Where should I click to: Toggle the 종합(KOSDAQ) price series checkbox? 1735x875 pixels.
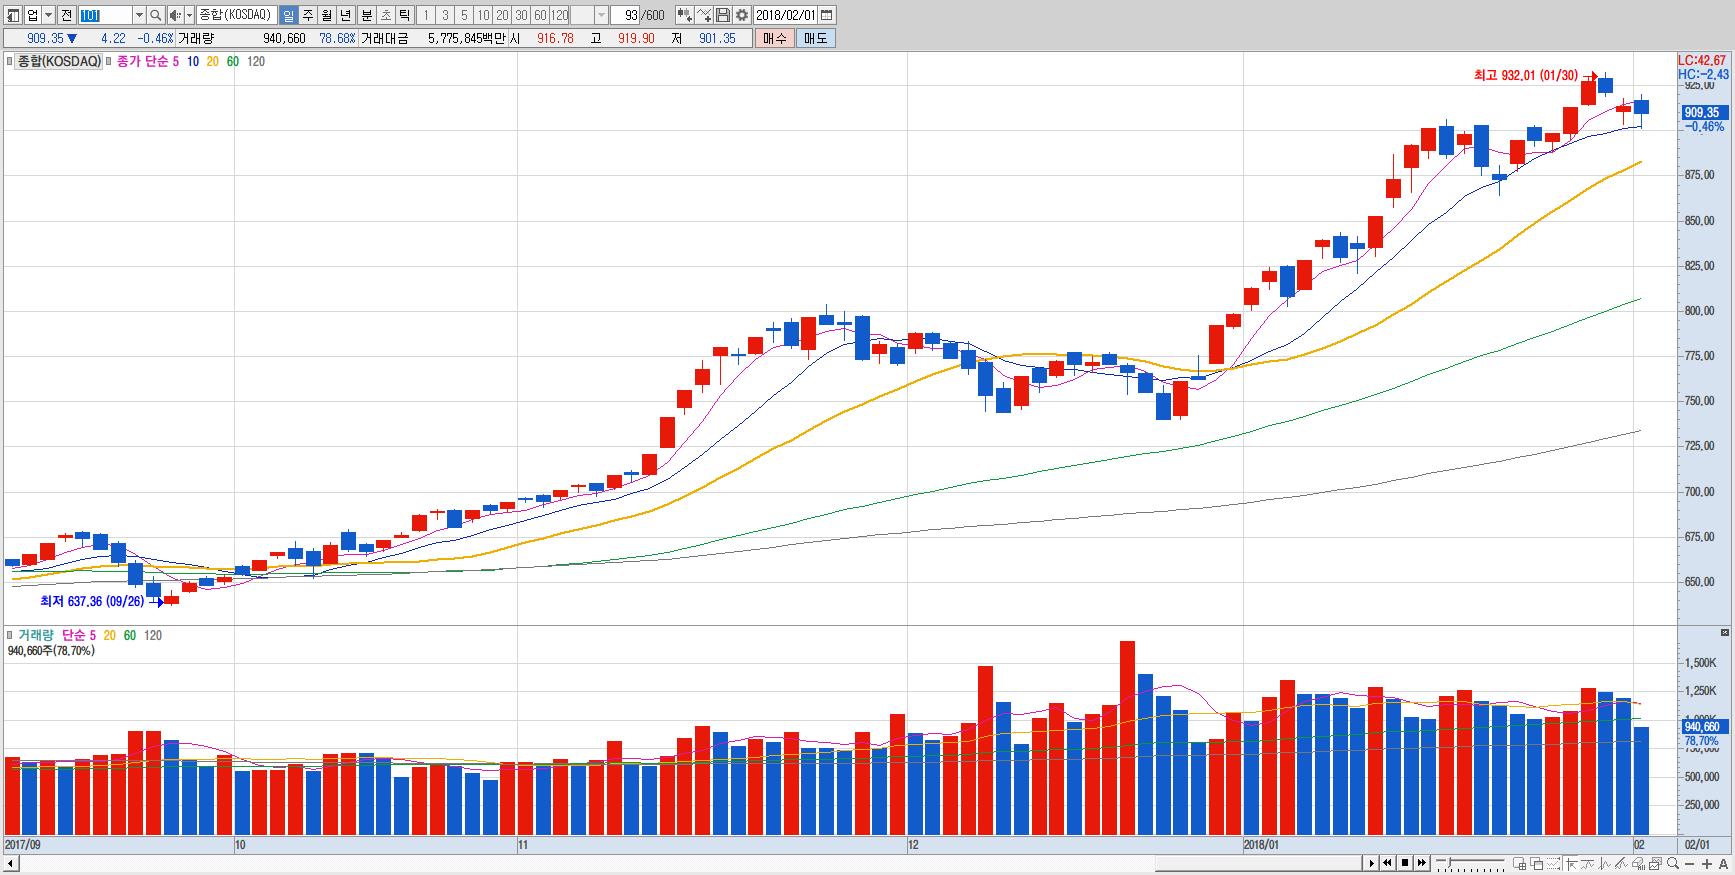(10, 62)
